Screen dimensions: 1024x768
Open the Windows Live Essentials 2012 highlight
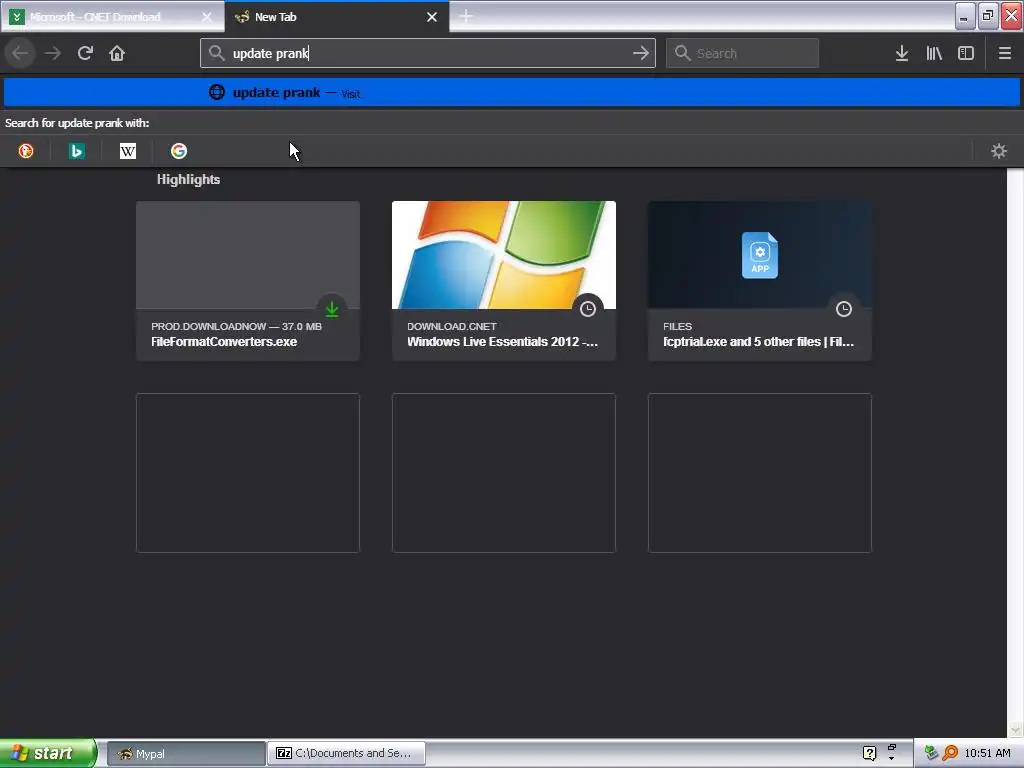point(504,281)
